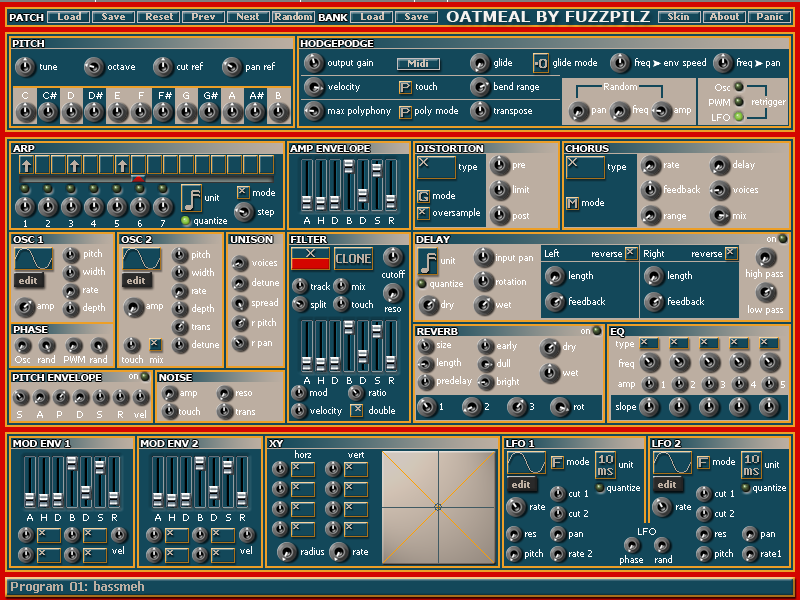Click the LFO 1 mode F icon

(557, 462)
